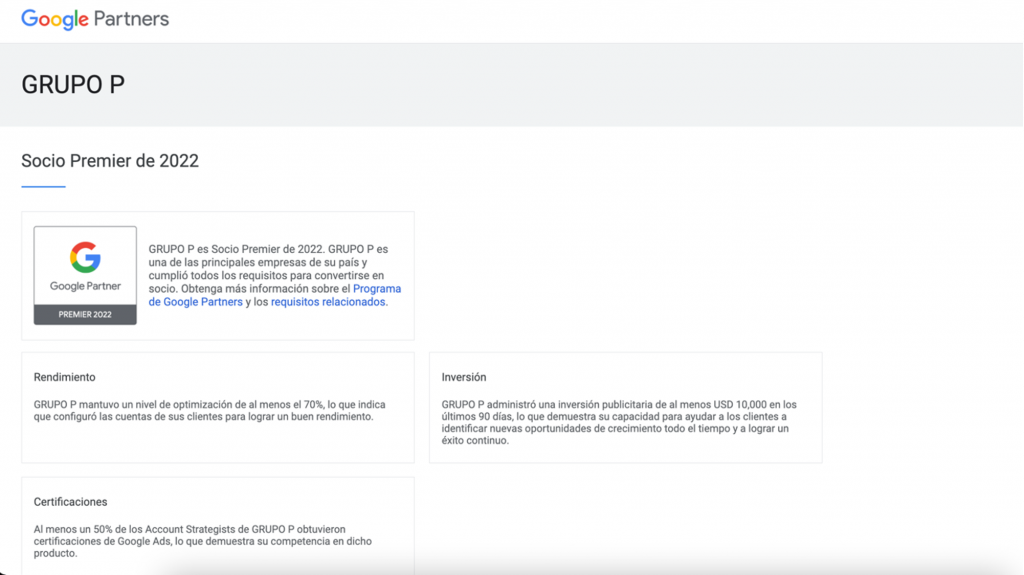
Task: Click the text about 70% optimization level
Action: [210, 410]
